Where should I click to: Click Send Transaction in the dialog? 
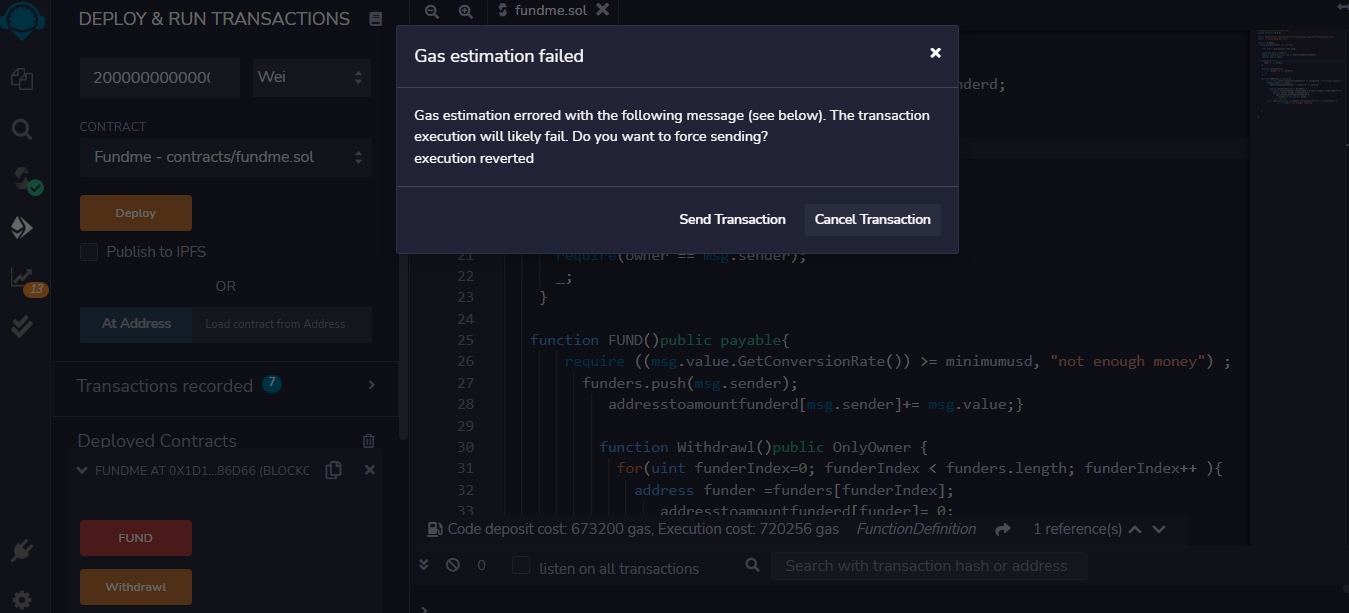732,220
